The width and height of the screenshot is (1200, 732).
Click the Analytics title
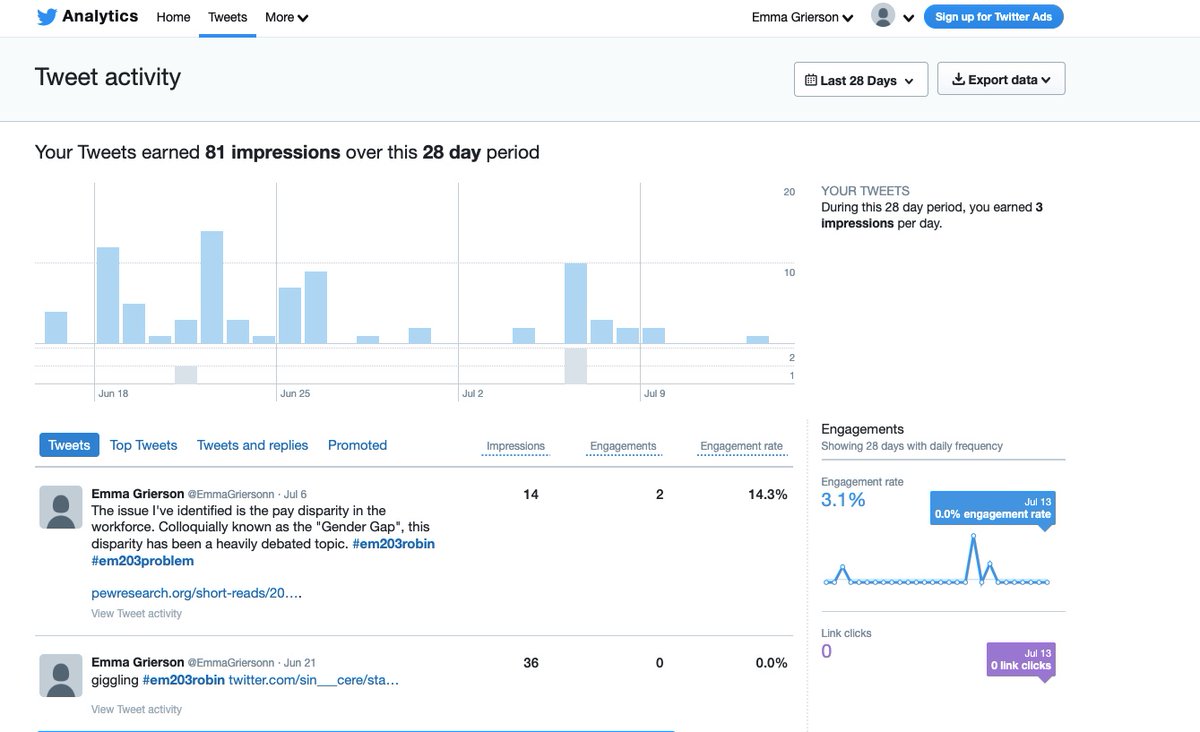(x=100, y=16)
